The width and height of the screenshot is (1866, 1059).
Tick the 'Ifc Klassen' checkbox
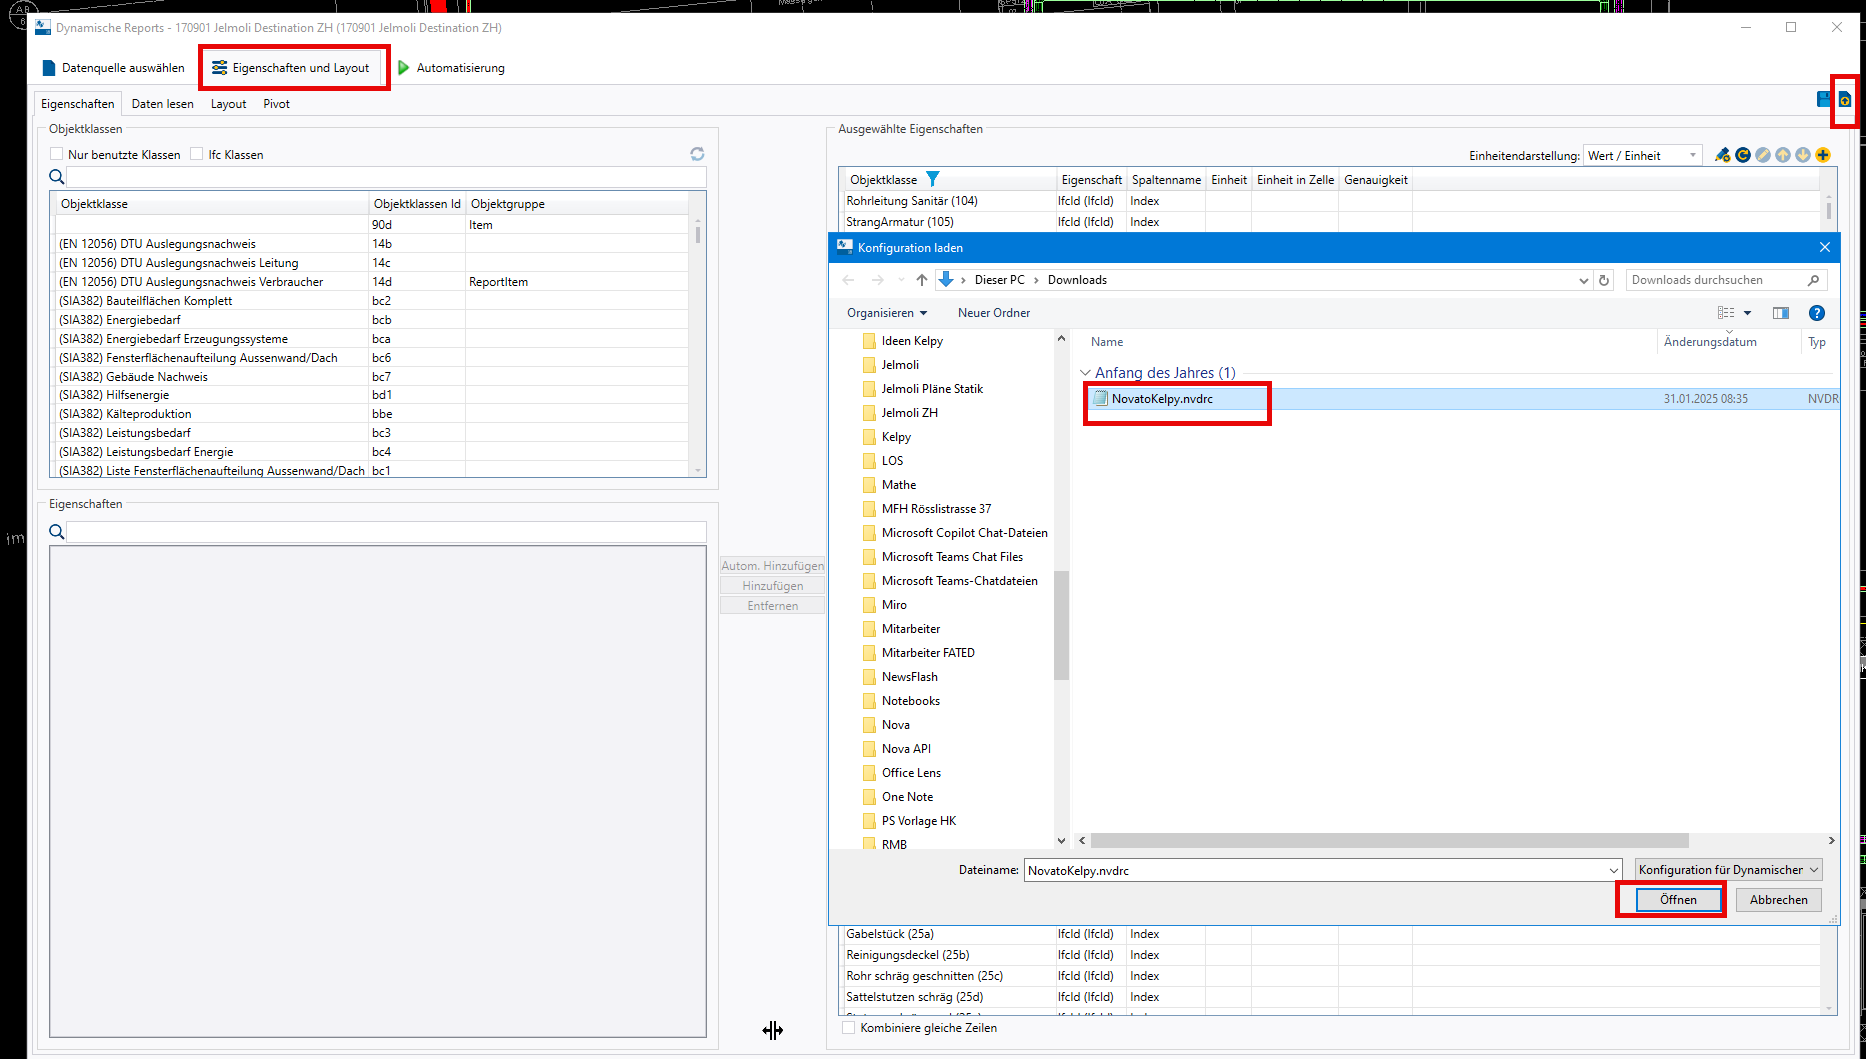click(x=197, y=154)
